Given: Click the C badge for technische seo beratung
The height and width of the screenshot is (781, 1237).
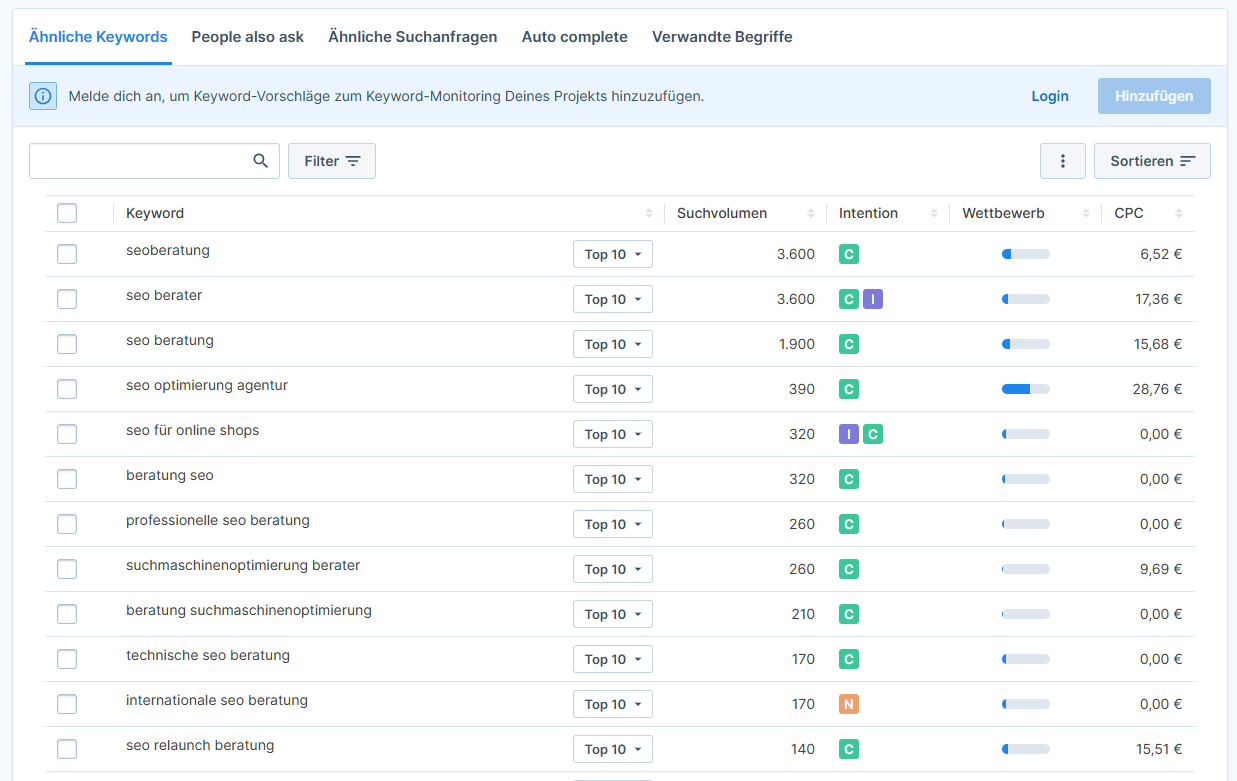Looking at the screenshot, I should (x=849, y=659).
